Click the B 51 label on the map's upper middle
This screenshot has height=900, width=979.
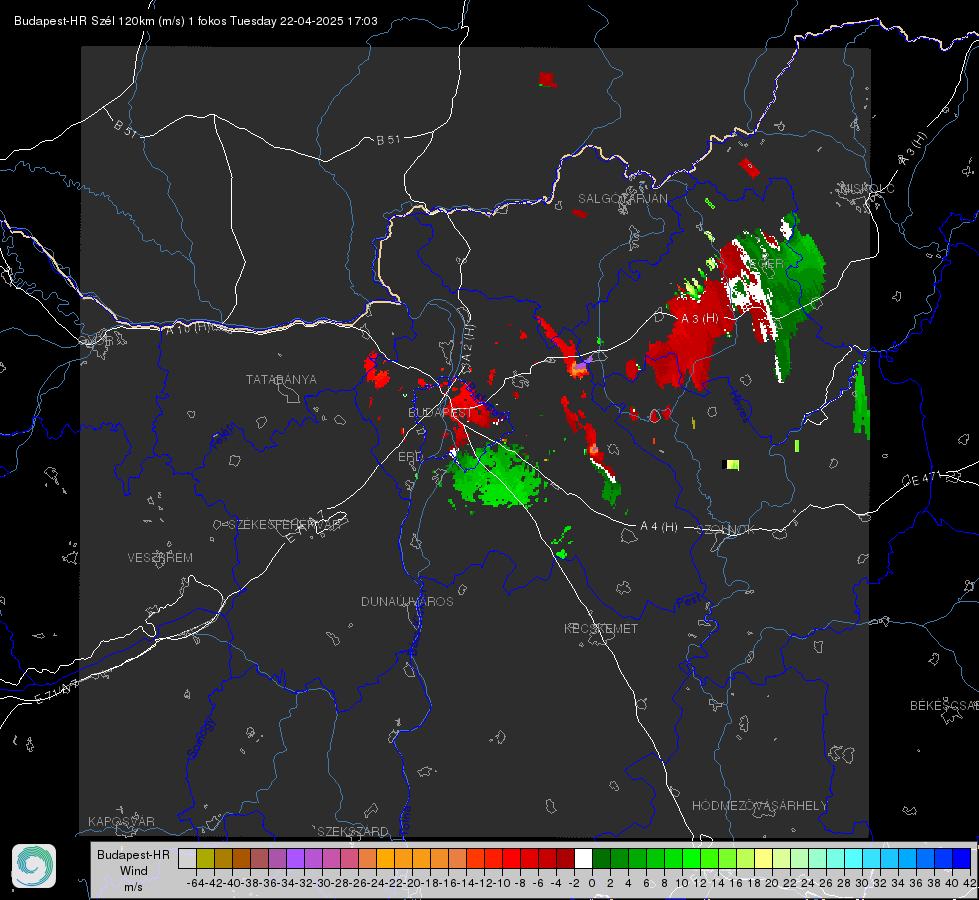pyautogui.click(x=388, y=140)
